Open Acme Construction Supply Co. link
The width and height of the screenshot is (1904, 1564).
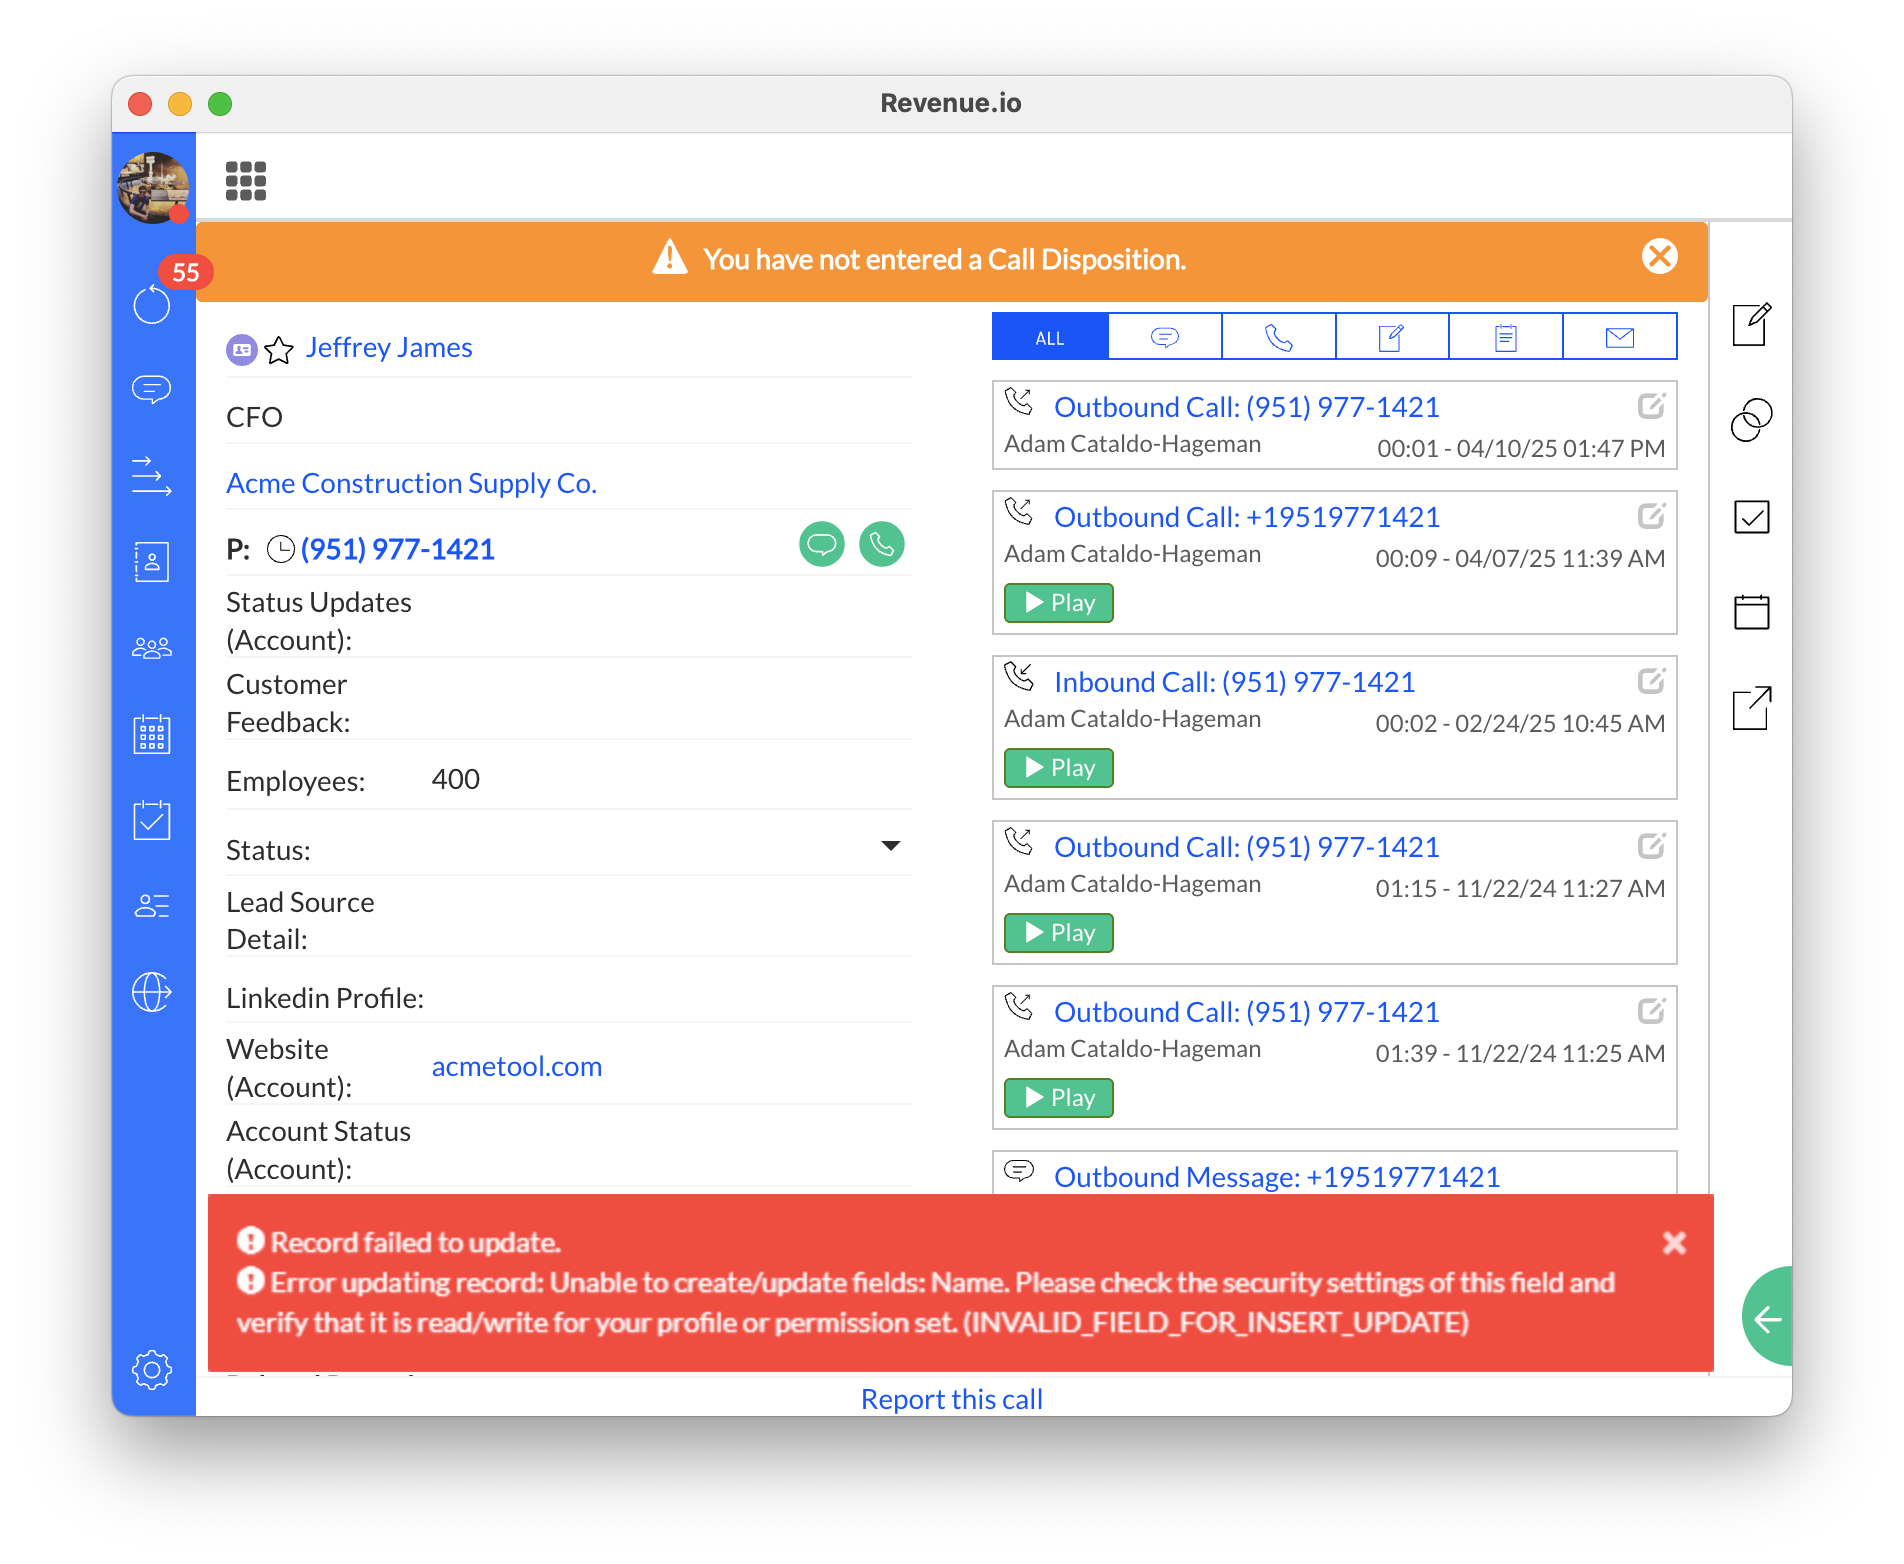[x=411, y=483]
